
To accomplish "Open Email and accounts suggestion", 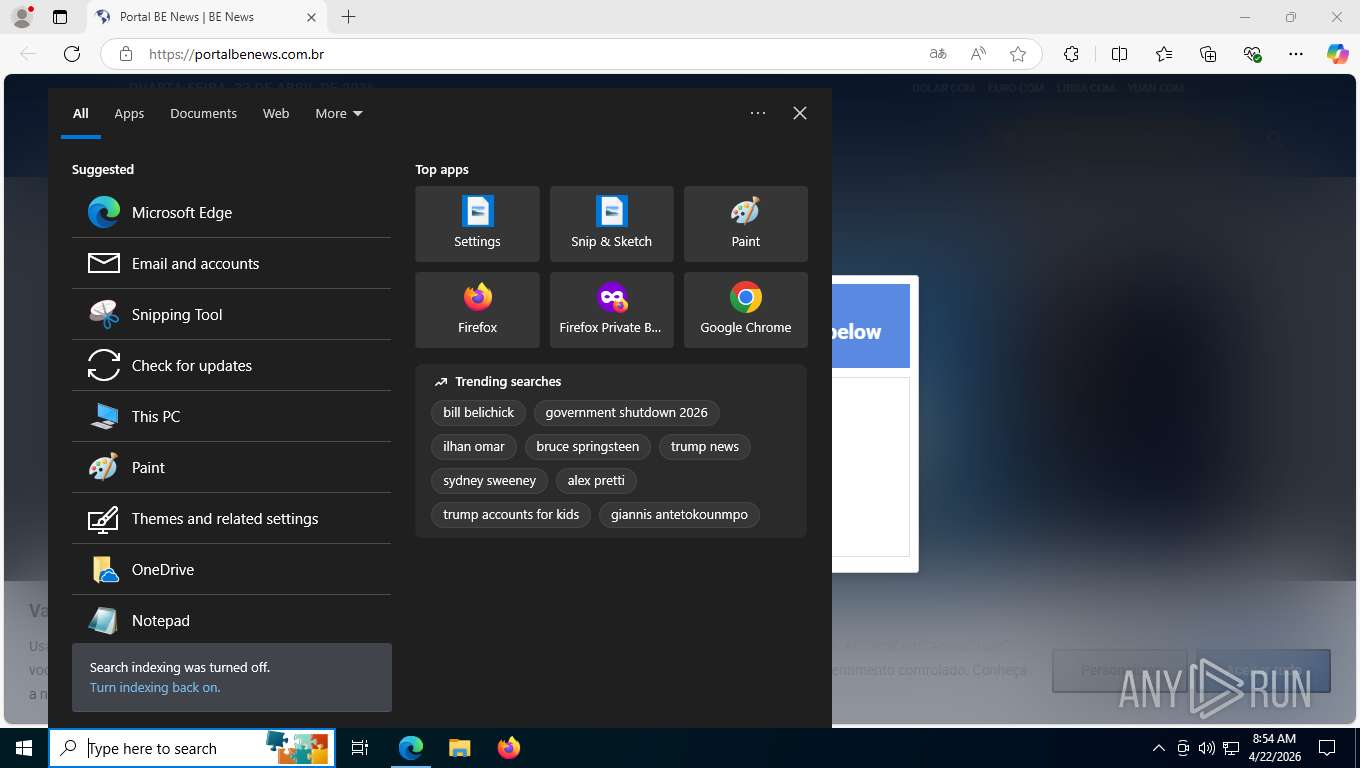I will (231, 263).
